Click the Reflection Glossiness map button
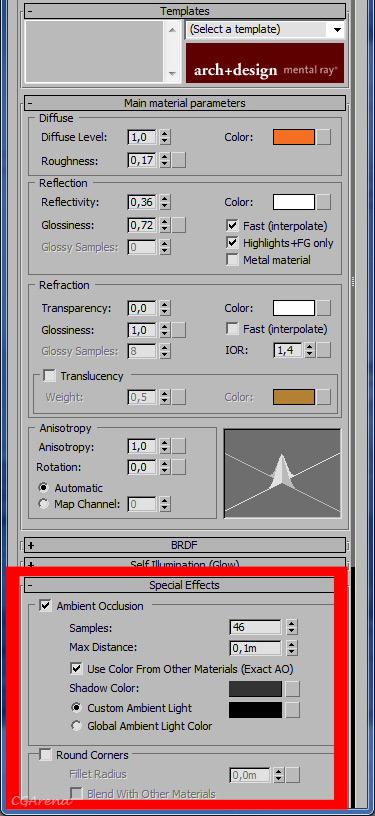The height and width of the screenshot is (816, 375). point(179,225)
